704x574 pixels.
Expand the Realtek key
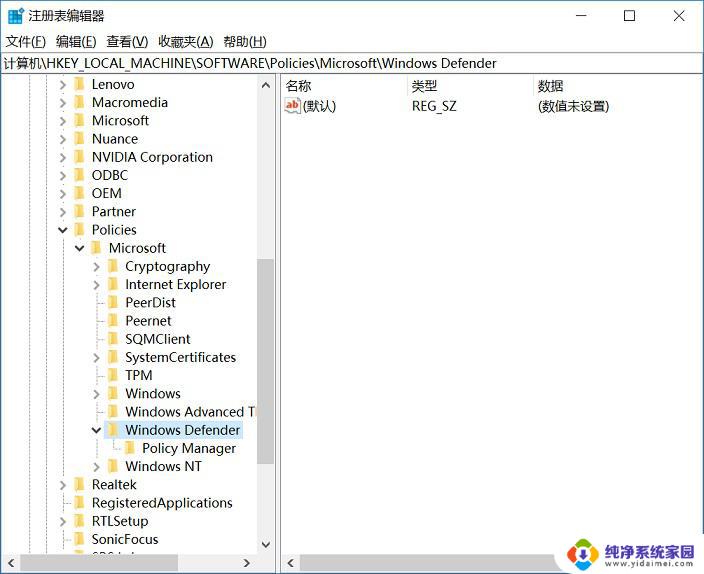pyautogui.click(x=62, y=485)
